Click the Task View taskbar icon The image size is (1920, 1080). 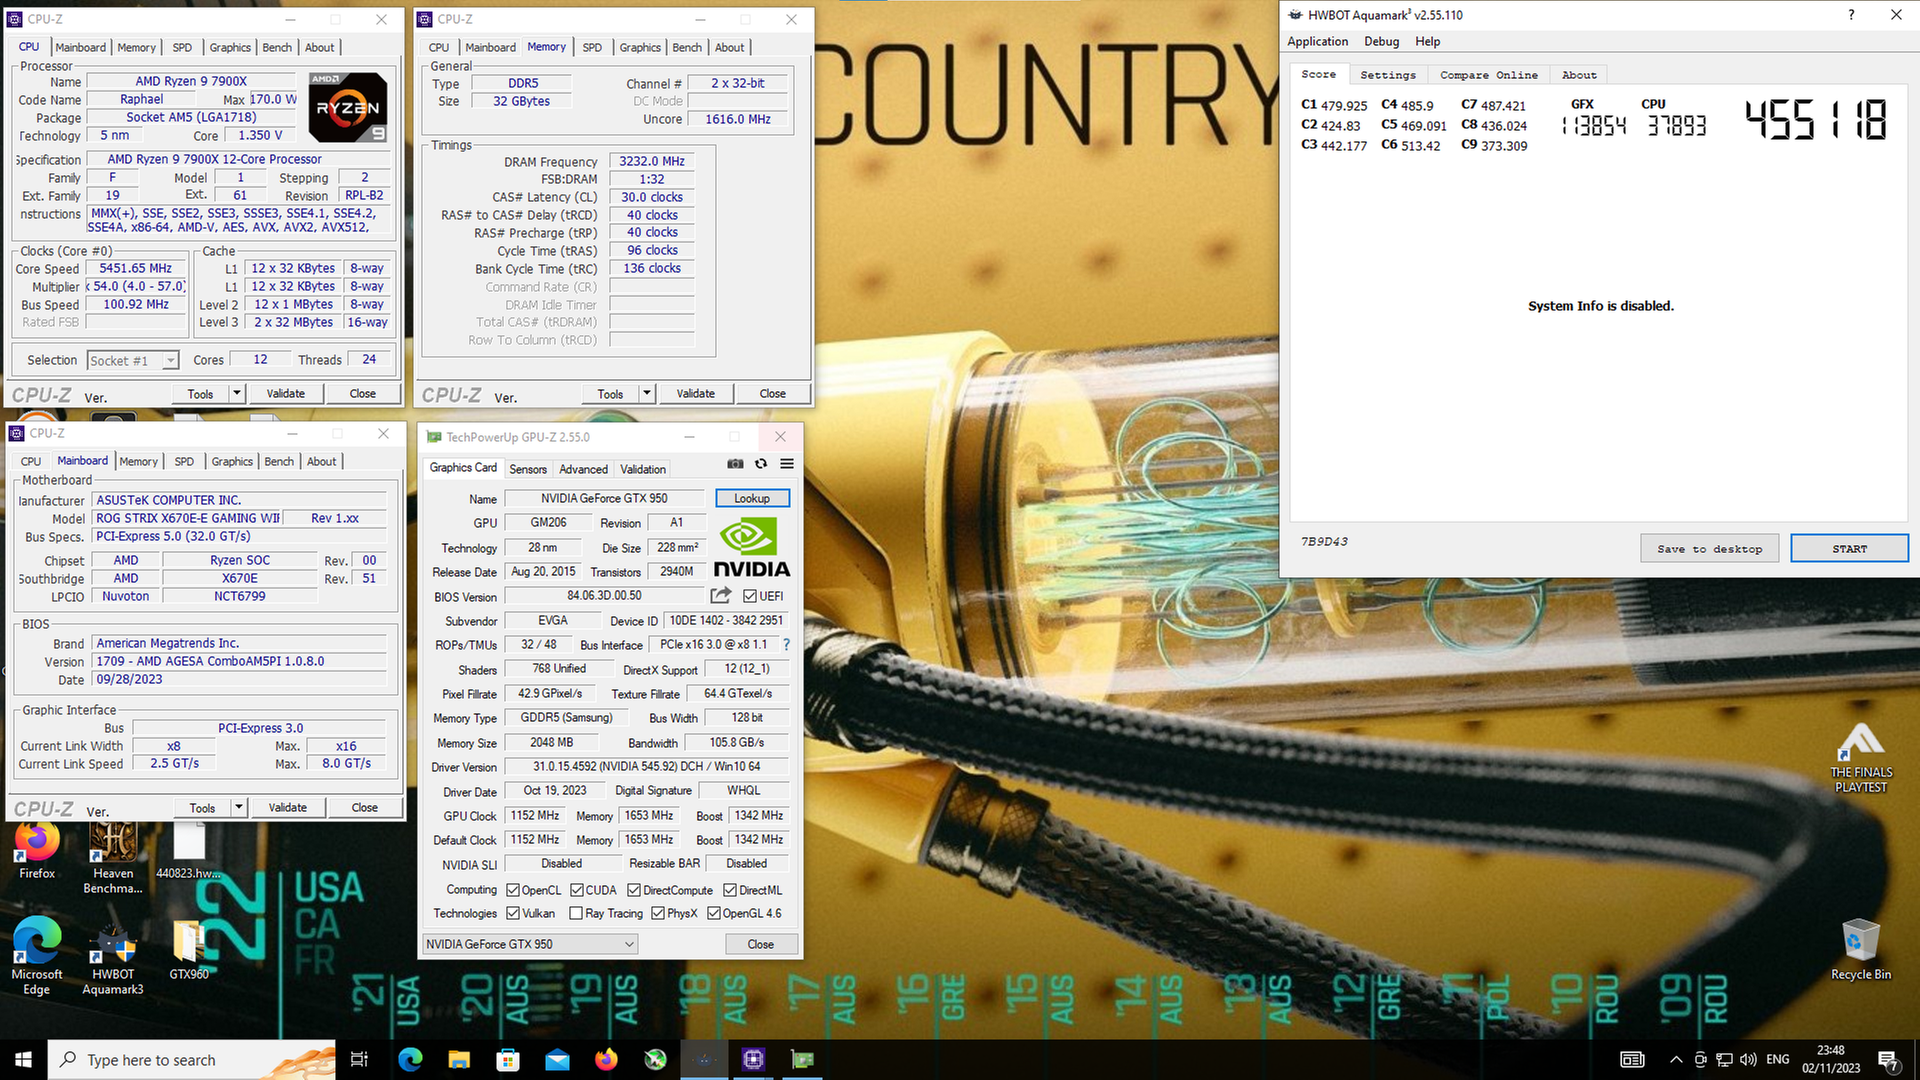359,1060
